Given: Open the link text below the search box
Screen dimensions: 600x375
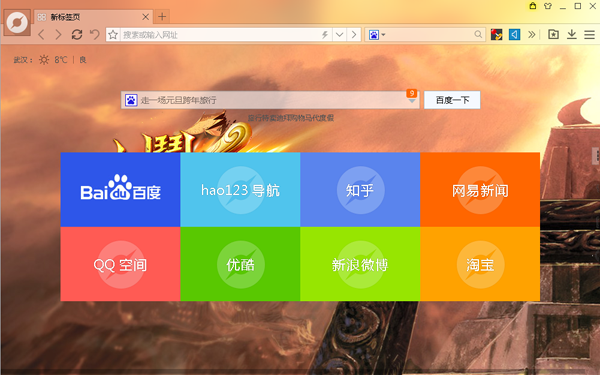Looking at the screenshot, I should click(291, 118).
